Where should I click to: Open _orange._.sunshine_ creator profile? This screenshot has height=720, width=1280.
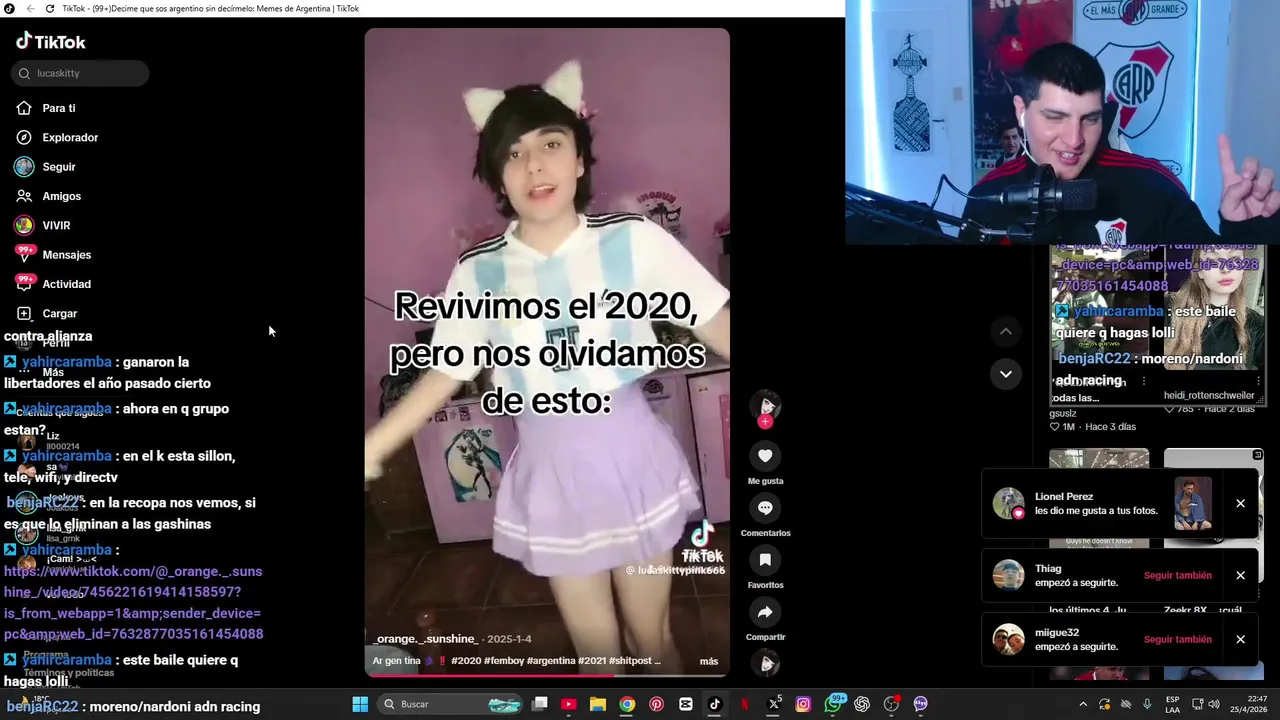(x=425, y=639)
